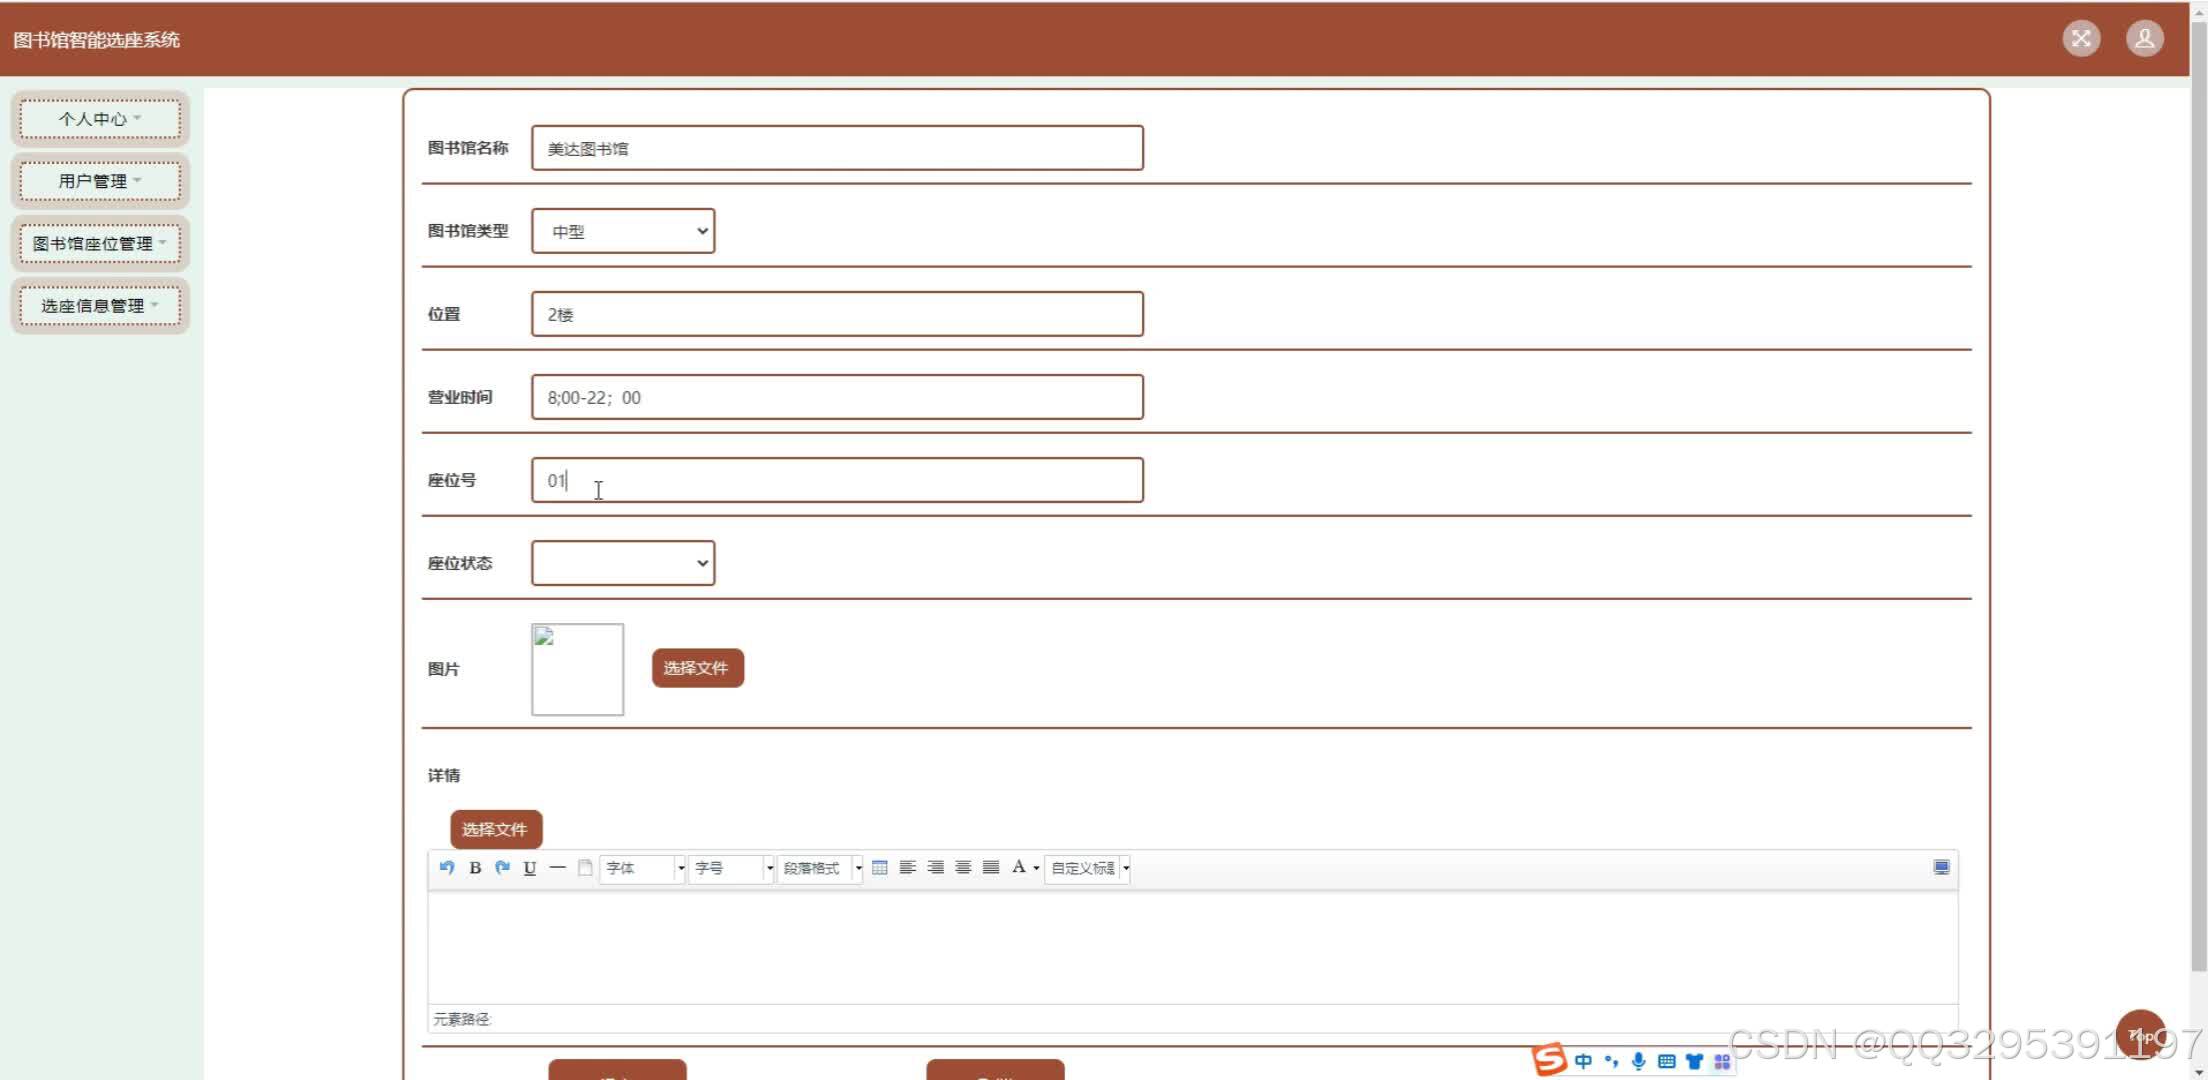2208x1080 pixels.
Task: Toggle underline formatting in the editor
Action: 530,867
